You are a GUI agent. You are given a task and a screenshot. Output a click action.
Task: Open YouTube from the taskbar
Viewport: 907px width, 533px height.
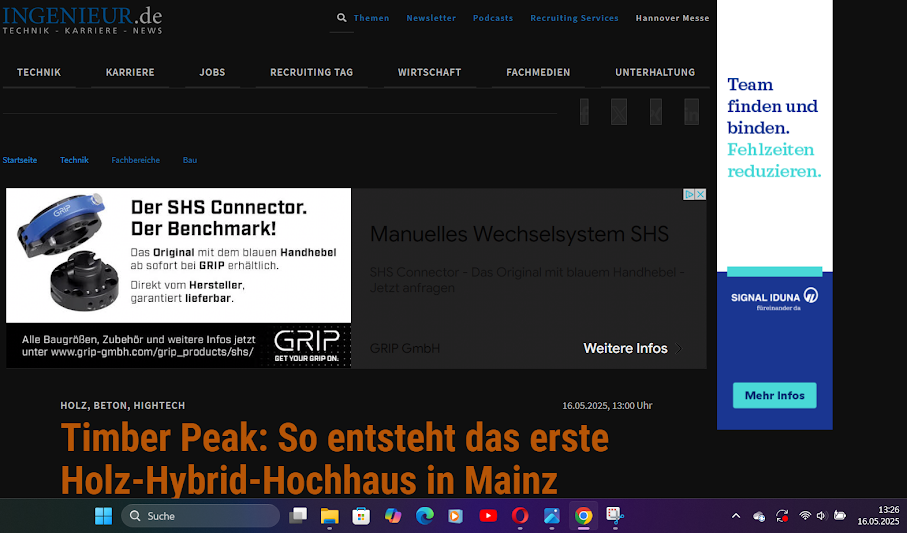point(488,516)
